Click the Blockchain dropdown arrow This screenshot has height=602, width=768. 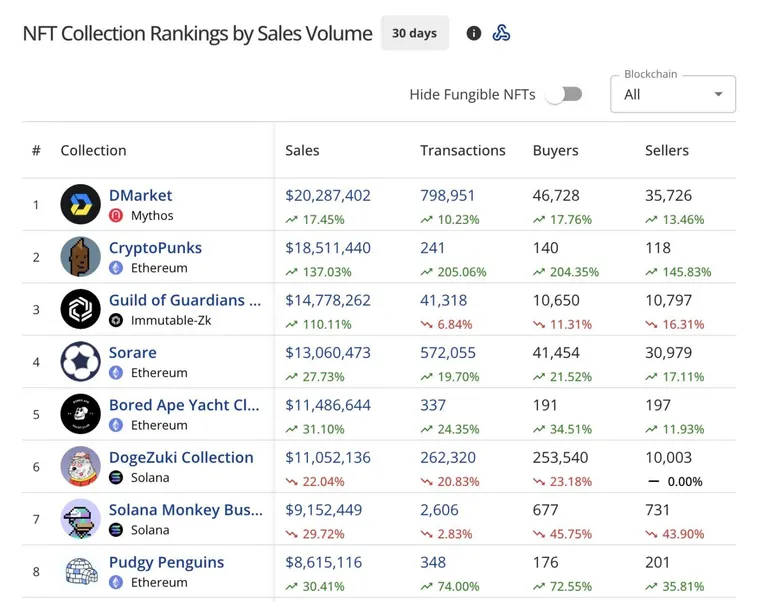(x=718, y=94)
